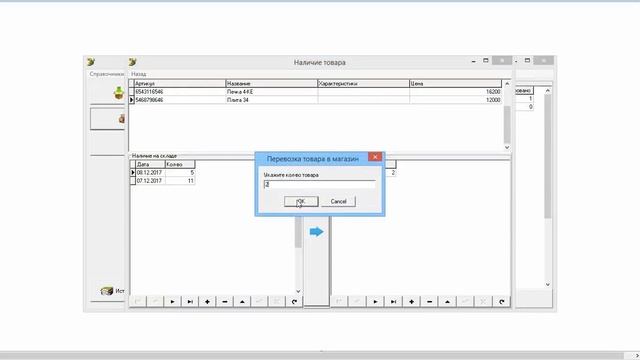Select price cell 16200
The width and height of the screenshot is (640, 360).
click(x=456, y=92)
